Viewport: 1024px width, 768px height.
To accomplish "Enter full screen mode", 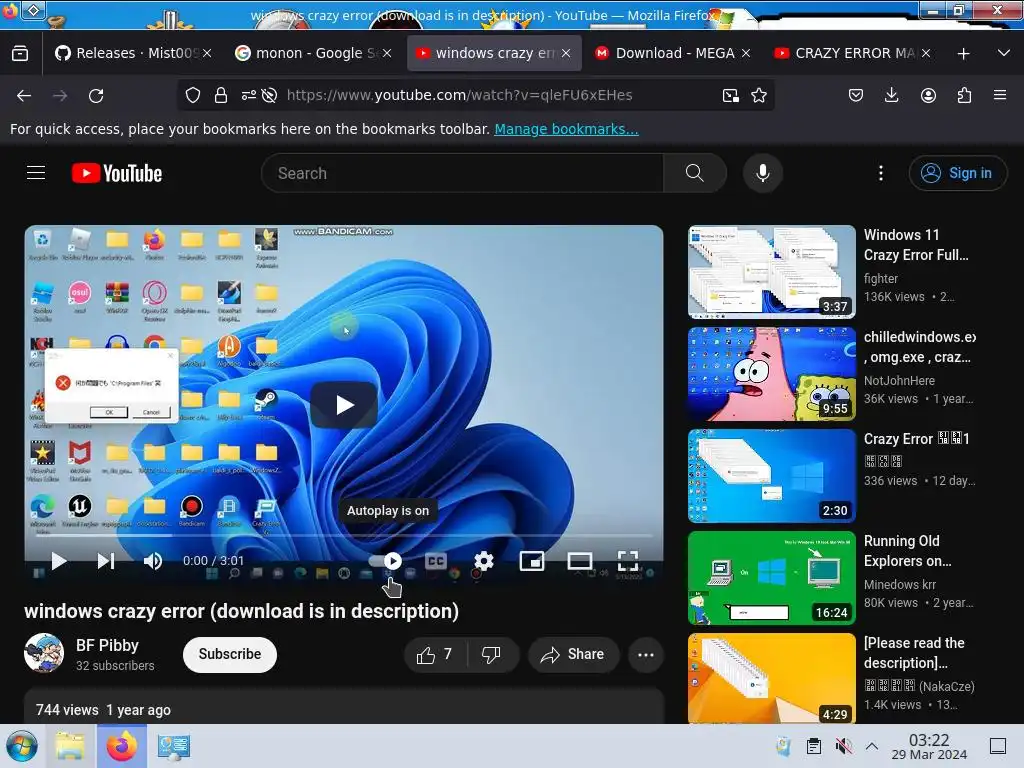I will pyautogui.click(x=628, y=561).
